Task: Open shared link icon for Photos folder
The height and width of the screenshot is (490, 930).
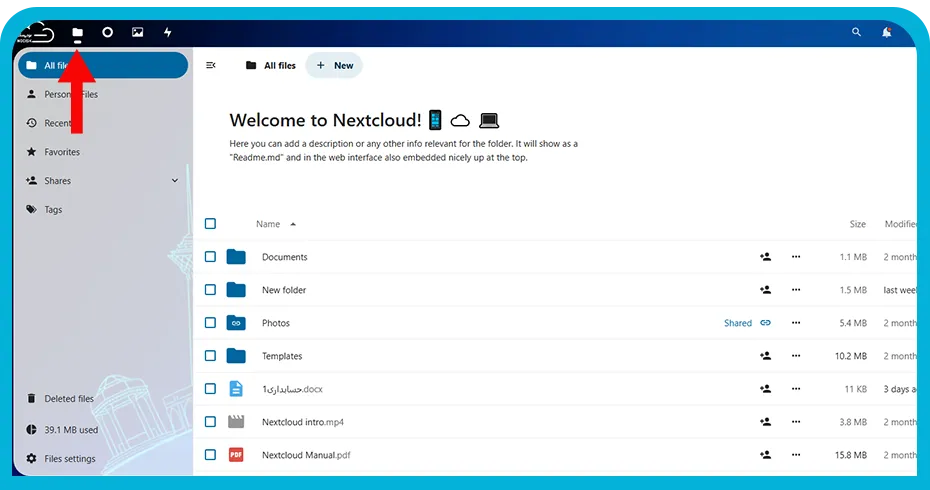Action: (766, 323)
